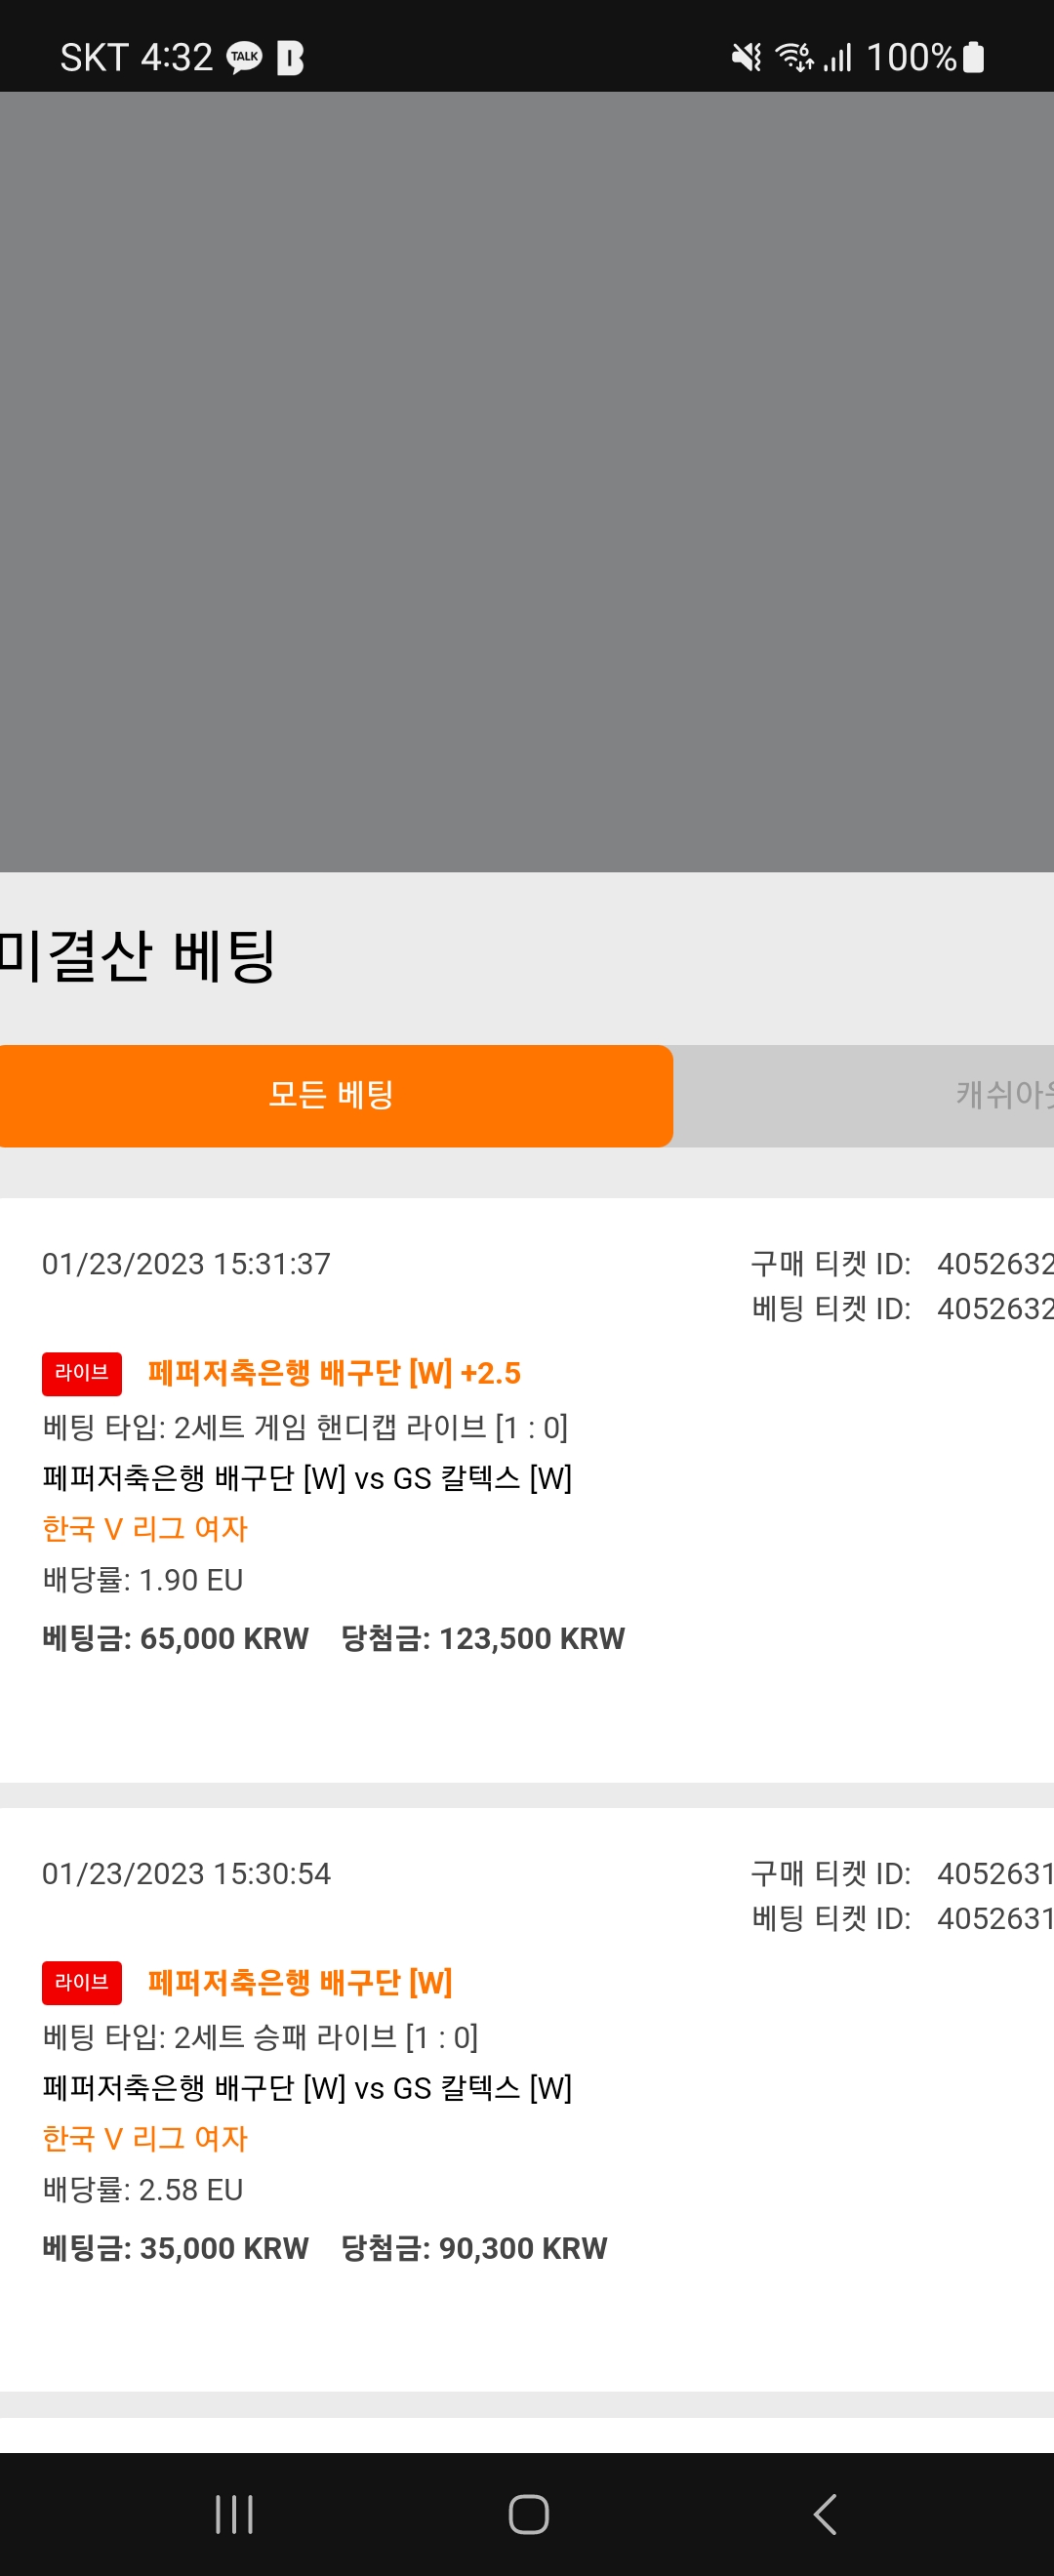Open first 한국 V 리그 여자 league link

(x=145, y=1528)
